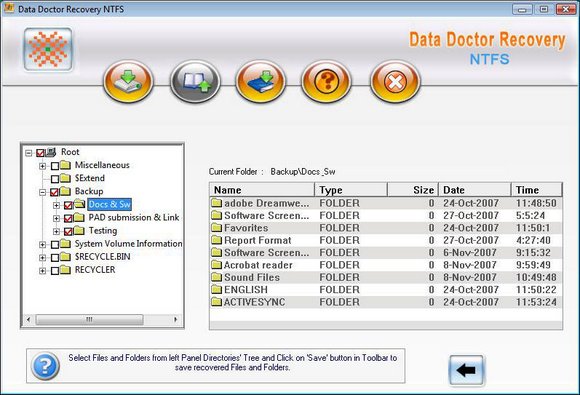The width and height of the screenshot is (580, 395).
Task: Click the tree panel horizontal scrollbar thumb
Action: click(89, 319)
